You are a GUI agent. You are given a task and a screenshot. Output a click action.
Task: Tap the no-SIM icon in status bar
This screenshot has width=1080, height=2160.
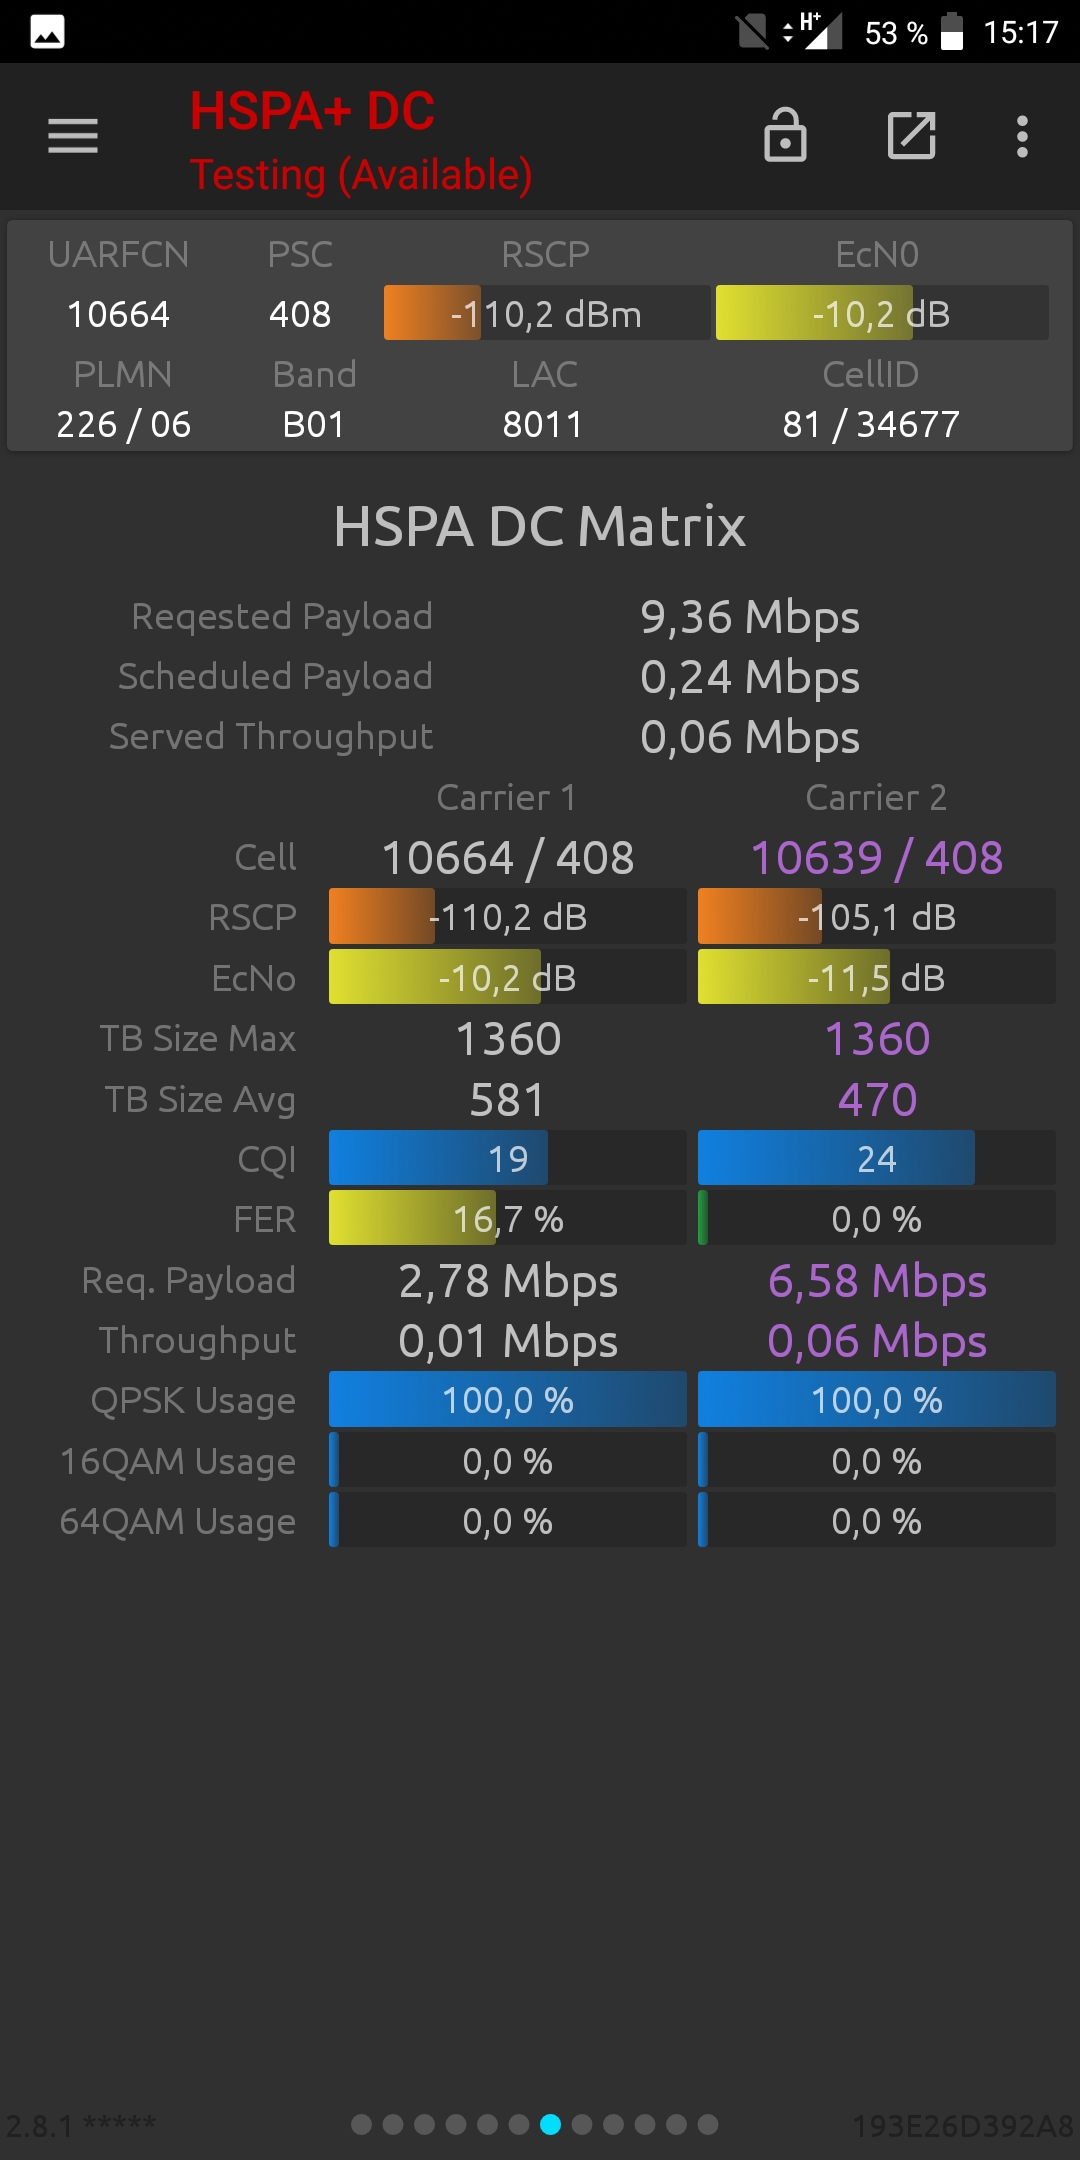pyautogui.click(x=752, y=32)
